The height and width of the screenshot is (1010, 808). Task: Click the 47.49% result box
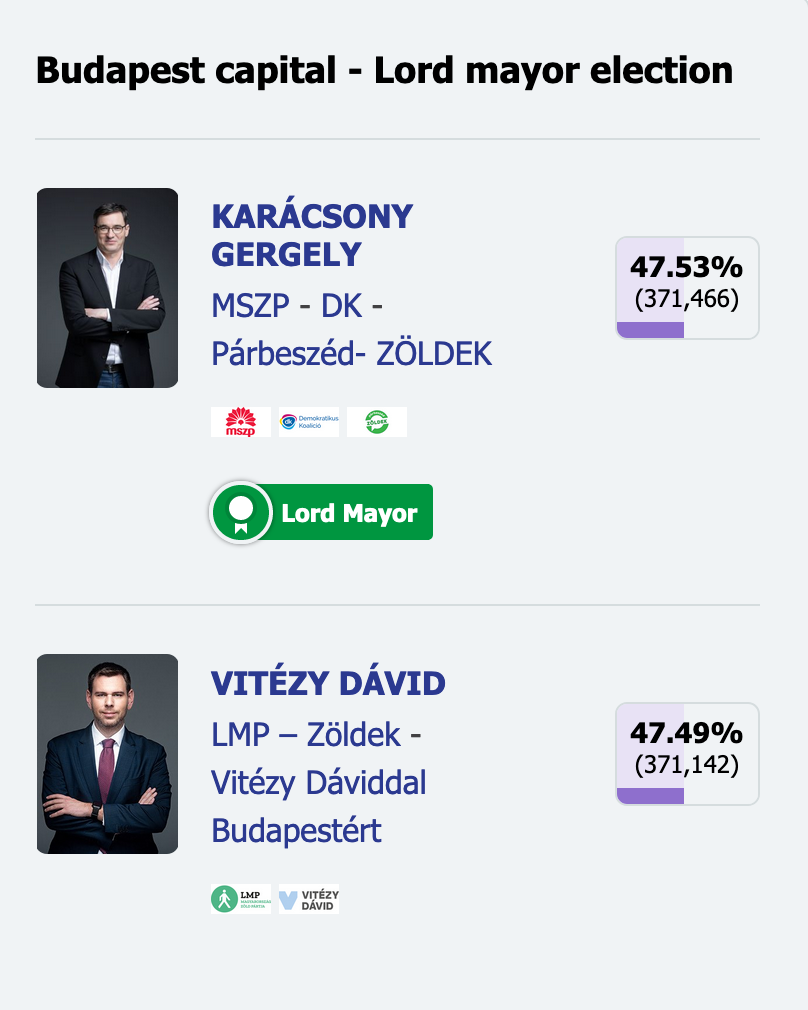click(x=688, y=754)
